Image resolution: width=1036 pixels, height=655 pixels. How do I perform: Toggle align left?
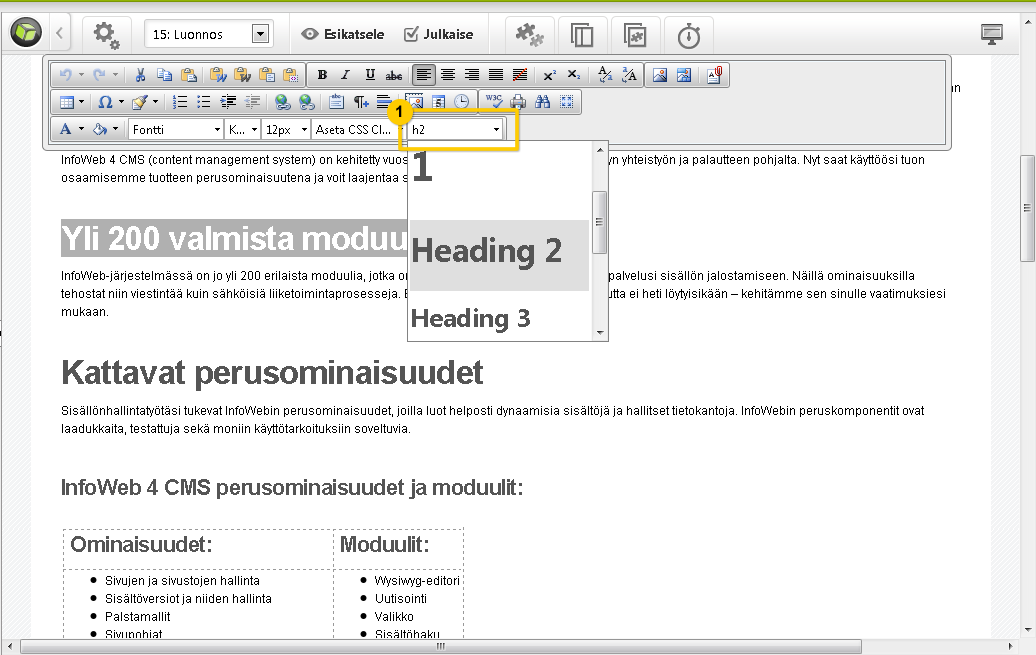pyautogui.click(x=424, y=75)
